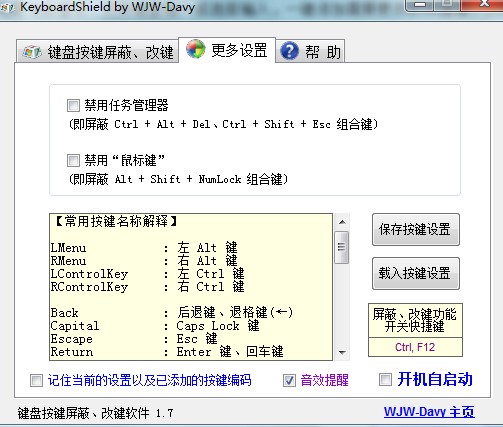Click the 屏蔽、改键功能开关快捷键 label
Image resolution: width=503 pixels, height=427 pixels.
[x=415, y=320]
